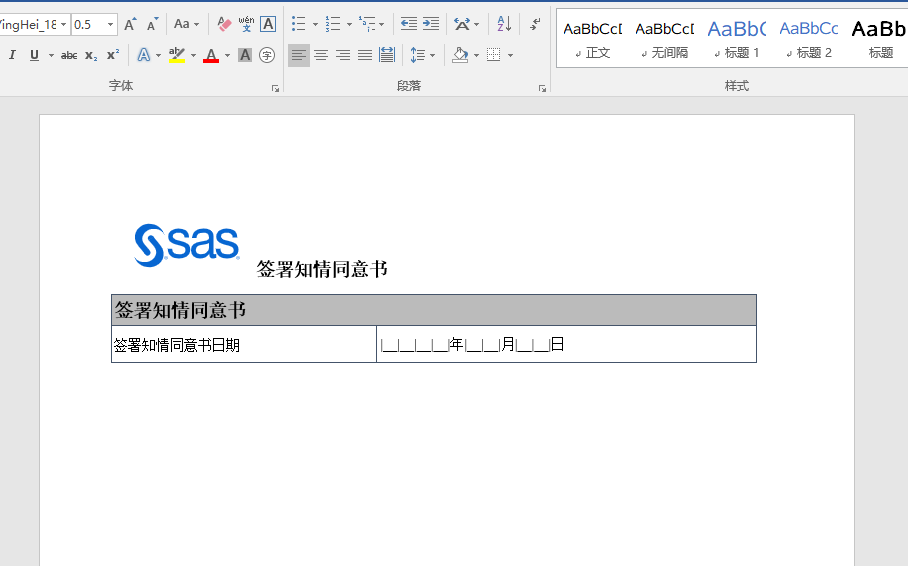Viewport: 908px width, 566px height.
Task: Click the gray table header 签署知情同意书
Action: point(434,310)
